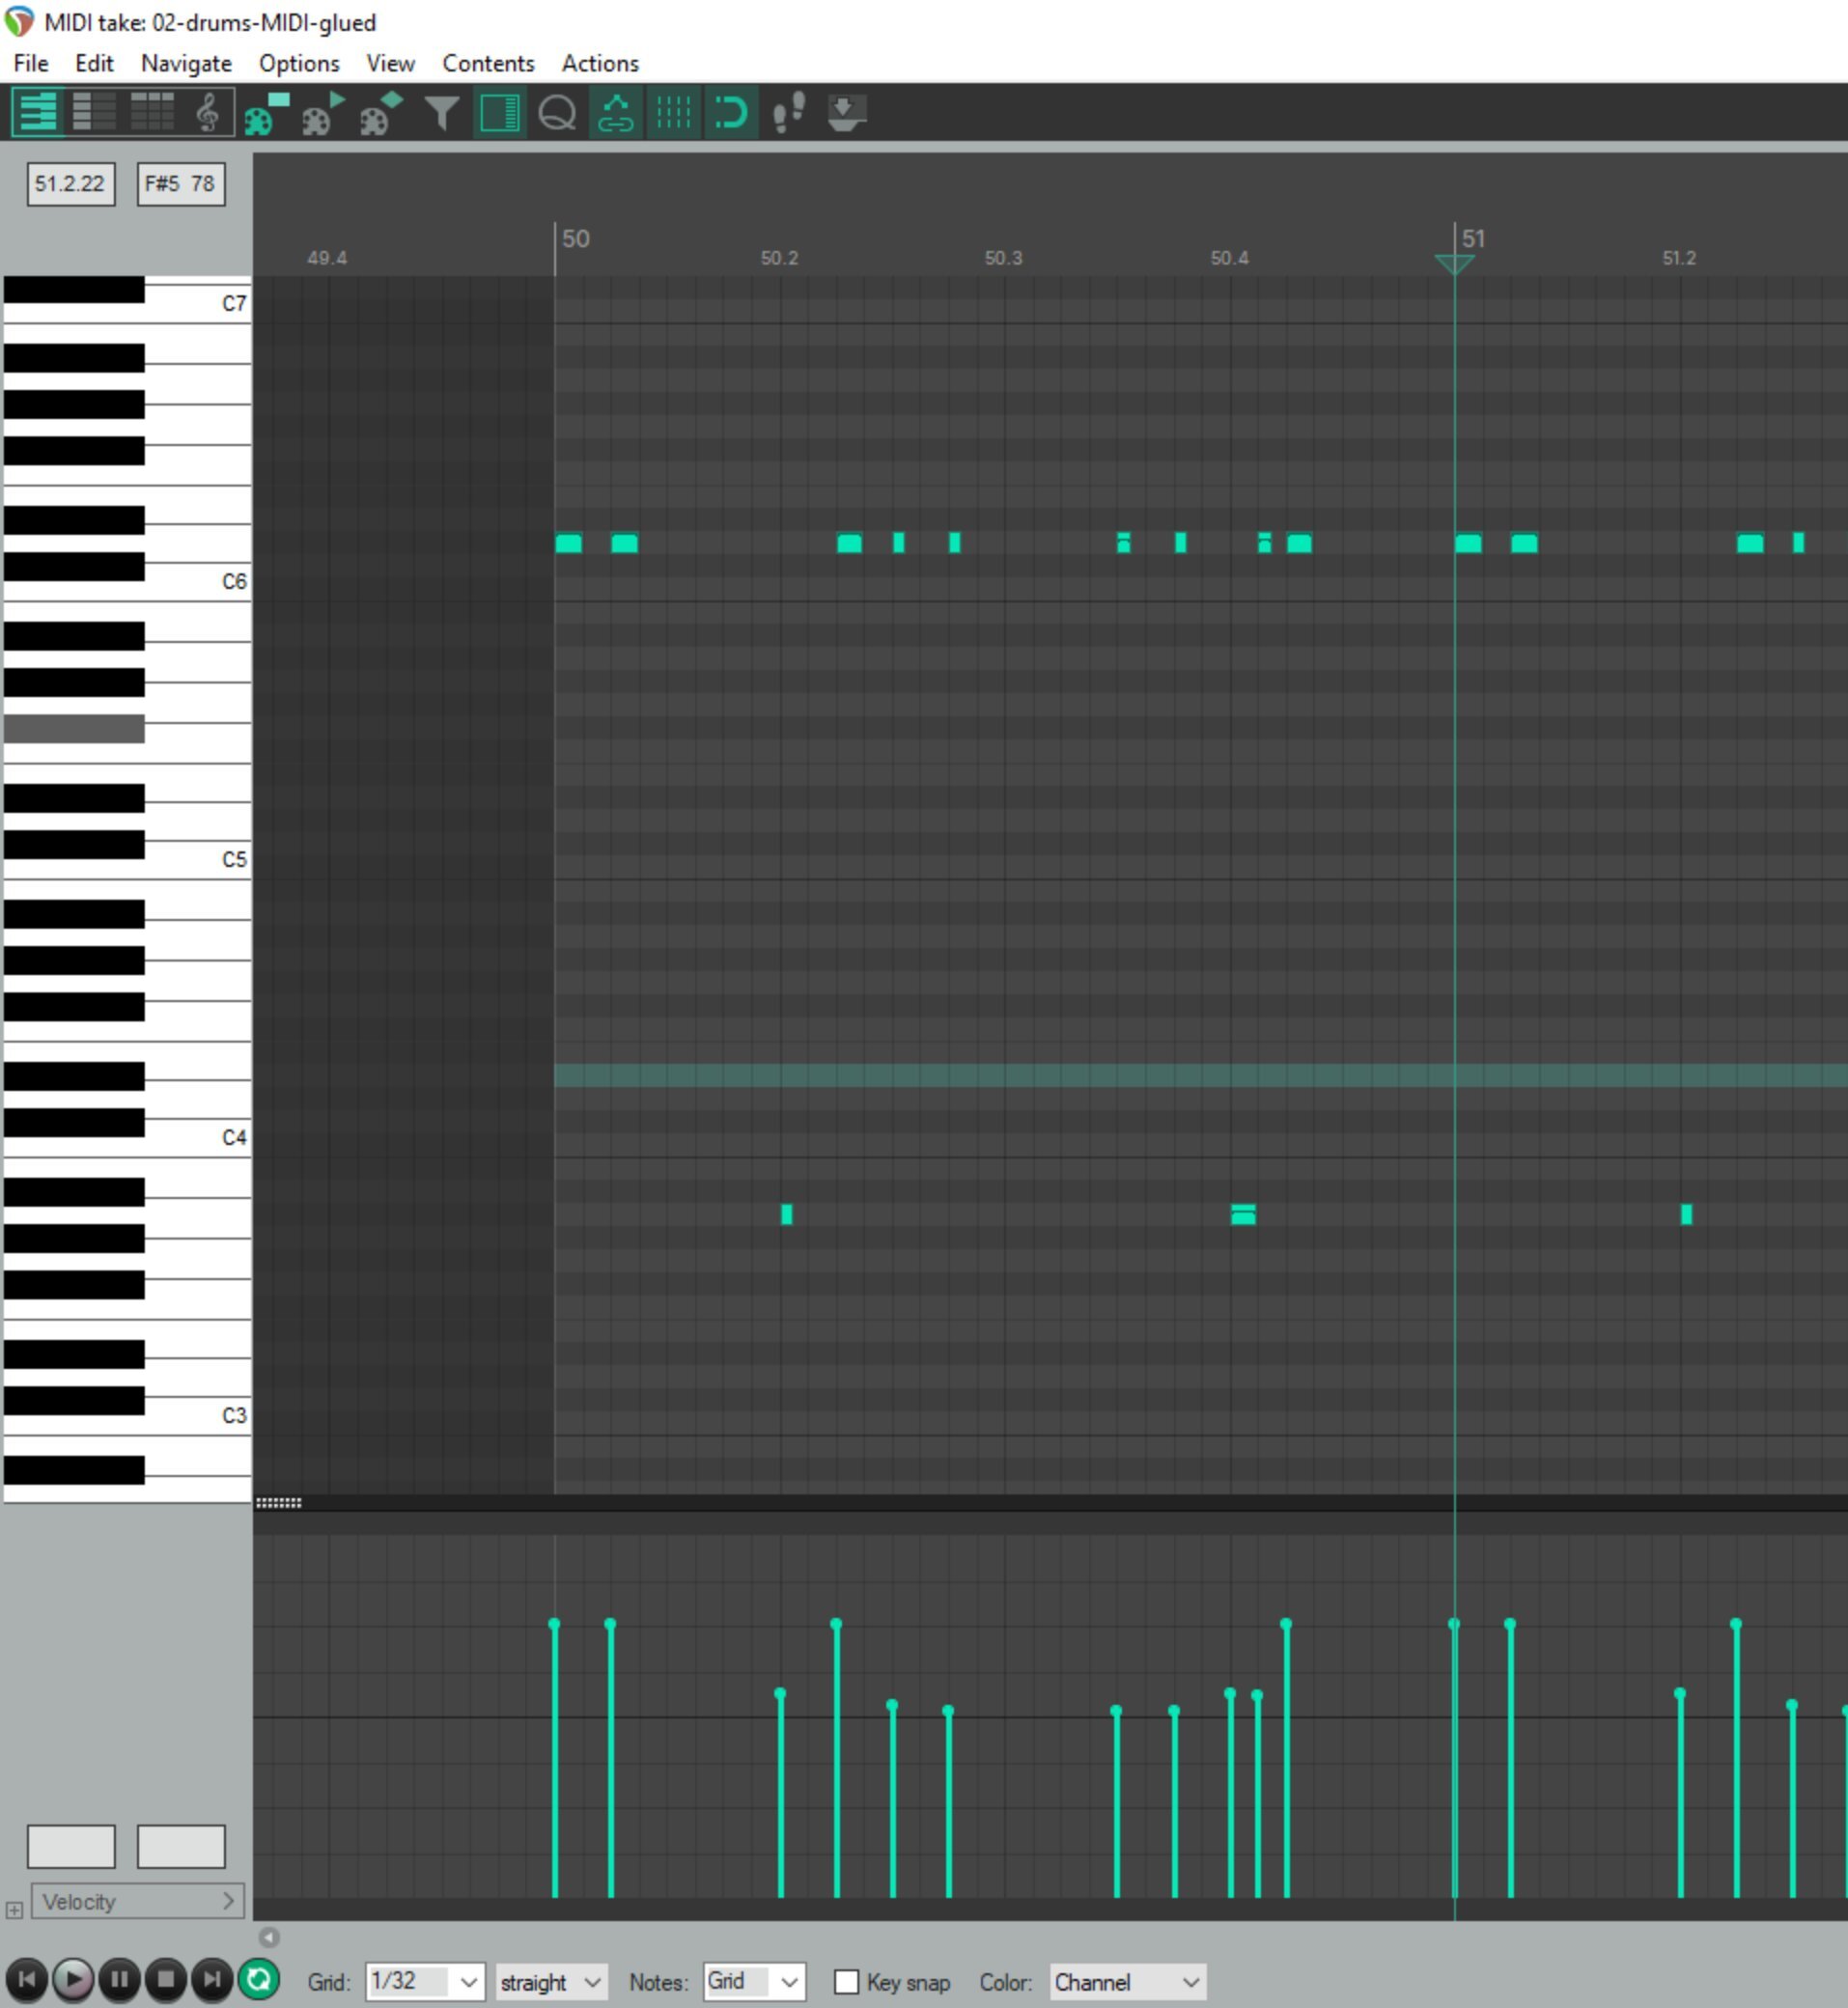The width and height of the screenshot is (1848, 2008).
Task: Click the Pause transport button
Action: [x=119, y=1979]
